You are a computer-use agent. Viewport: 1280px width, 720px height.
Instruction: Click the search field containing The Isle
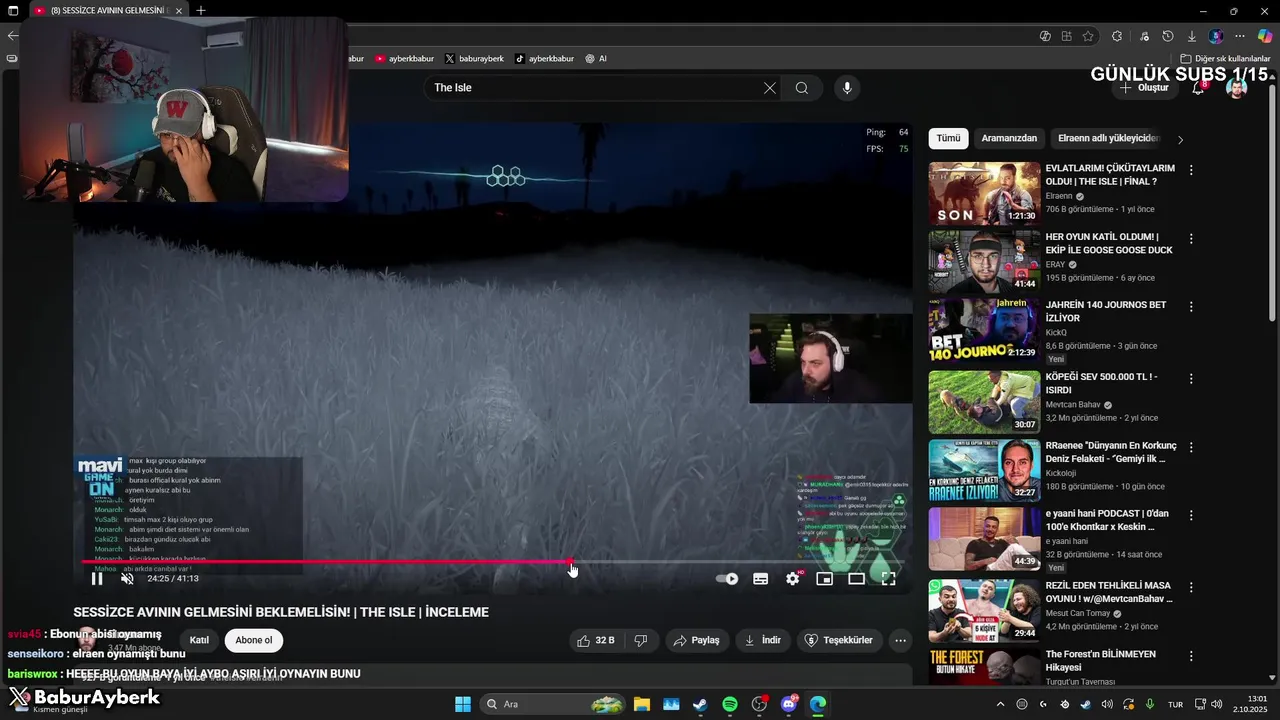pyautogui.click(x=593, y=88)
